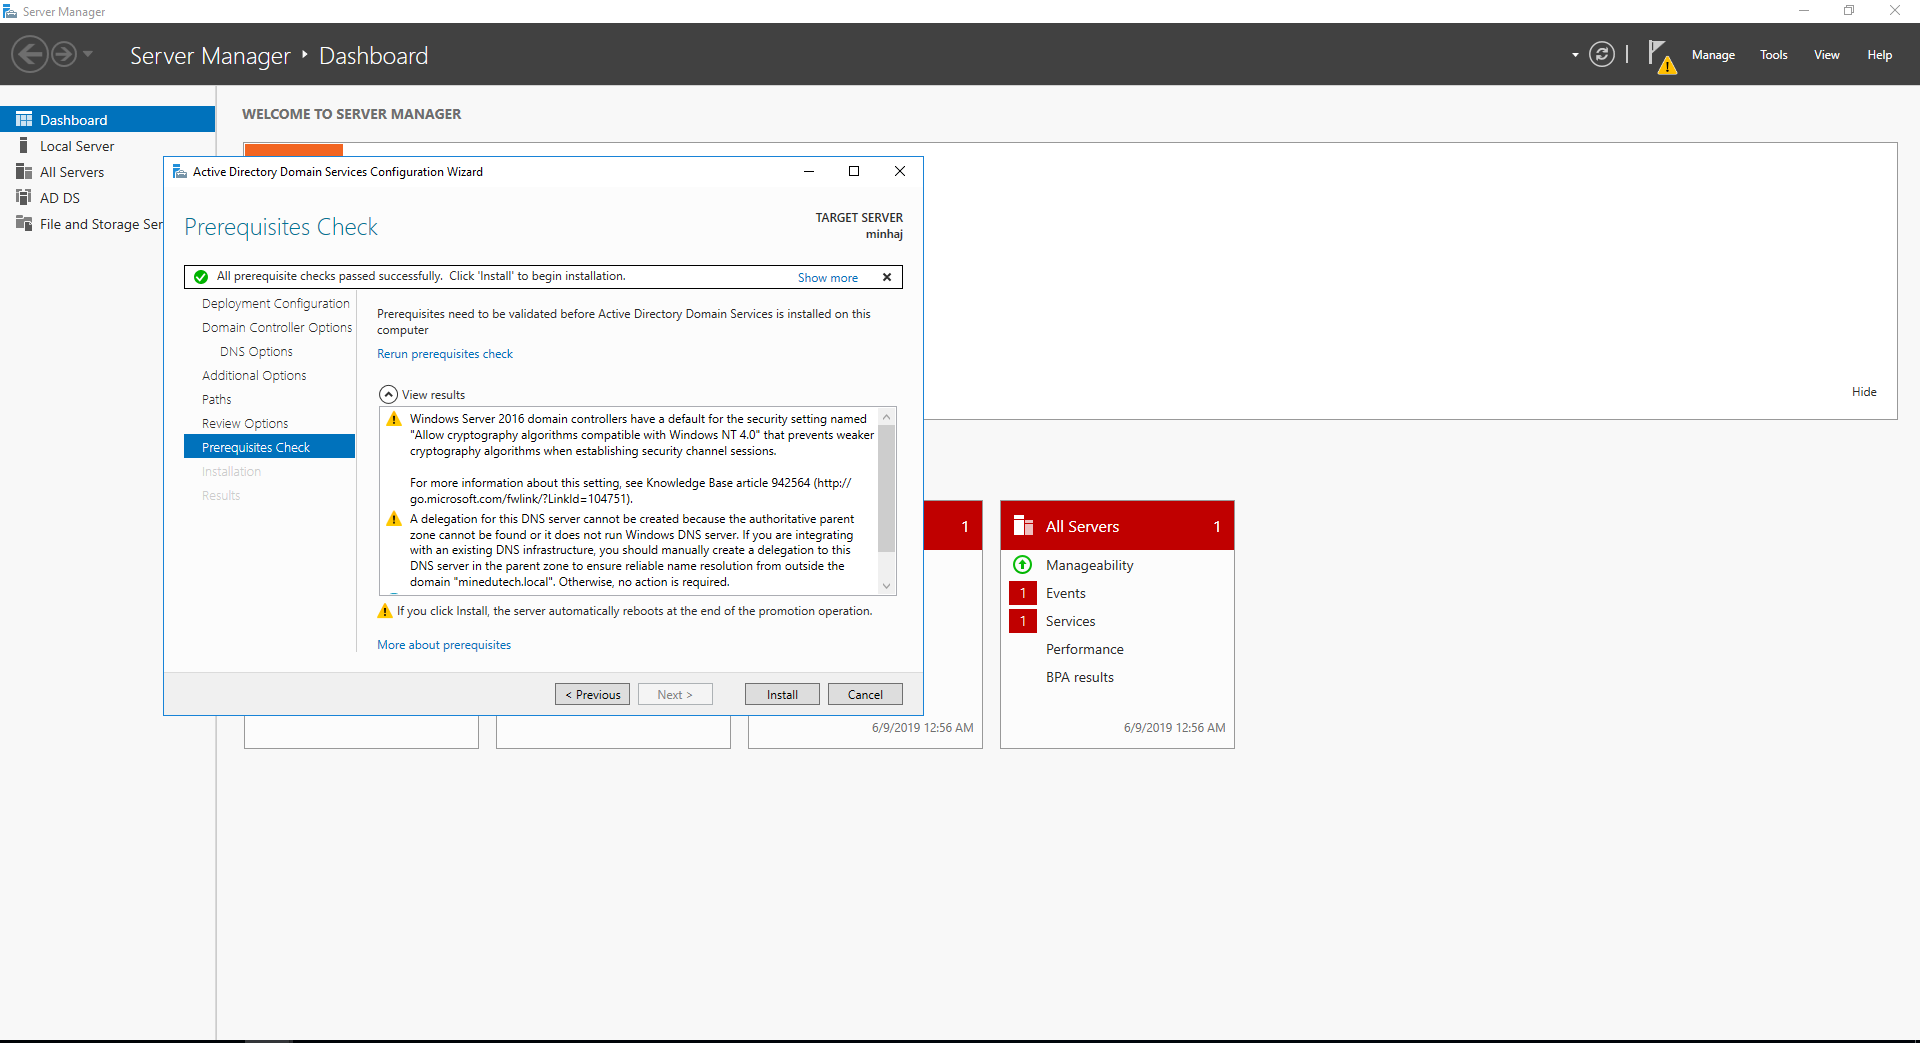Expand the header breadcrumb dropdown arrow

tap(1575, 55)
